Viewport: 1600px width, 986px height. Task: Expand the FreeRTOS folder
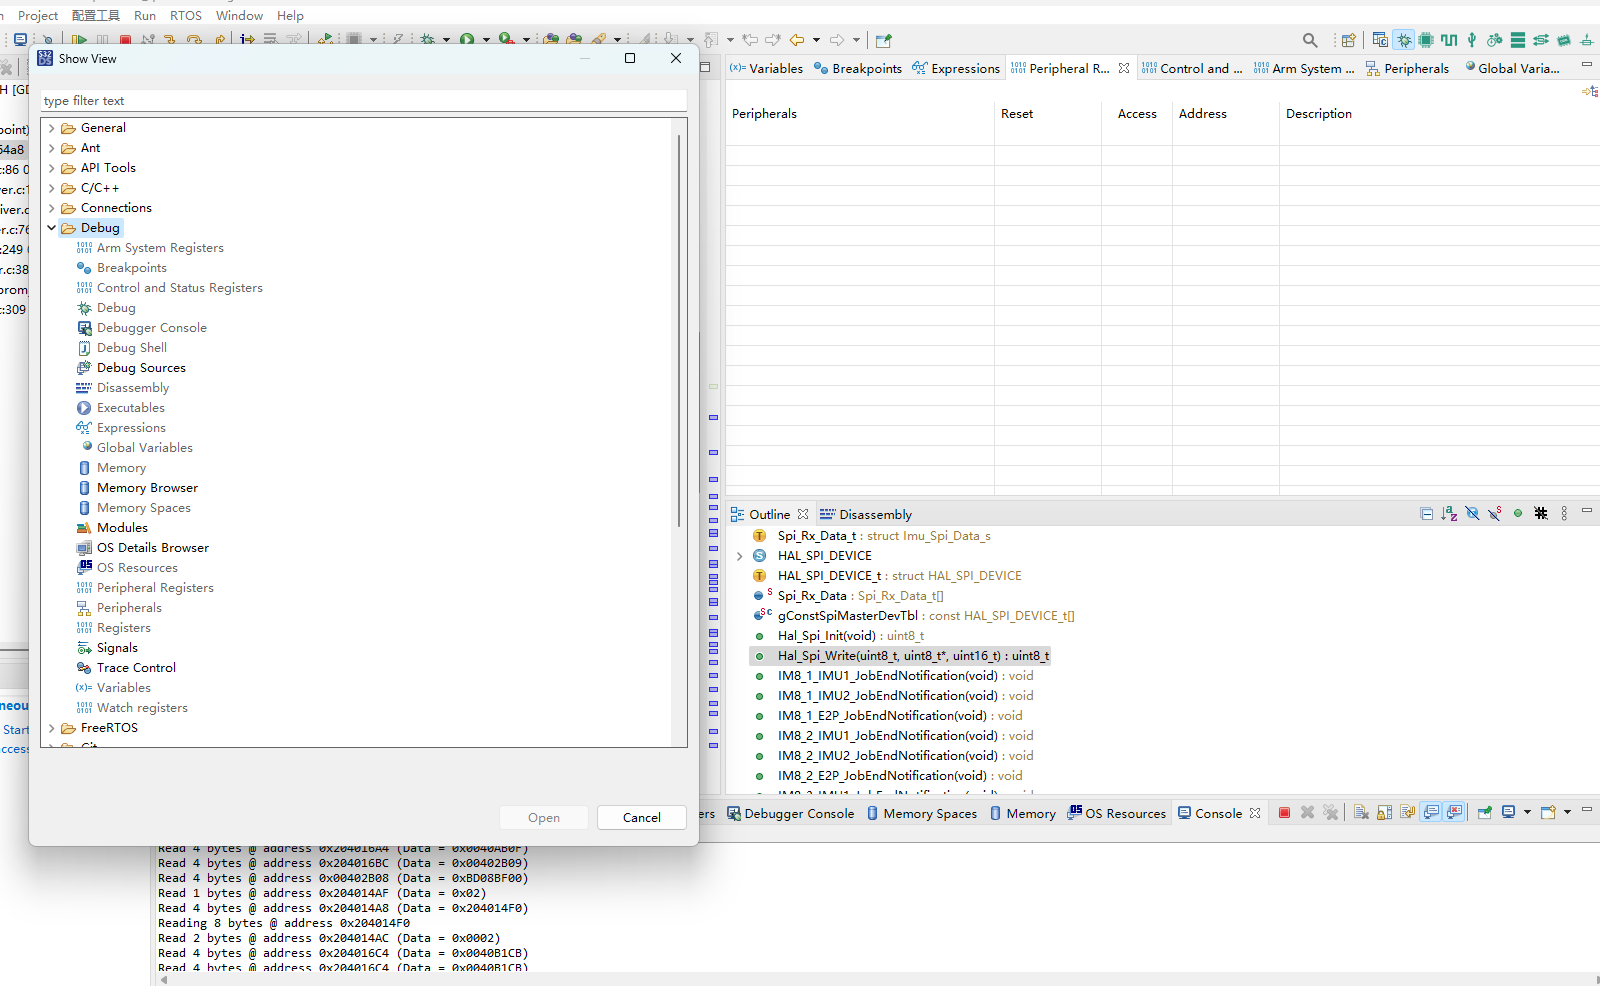[x=52, y=727]
